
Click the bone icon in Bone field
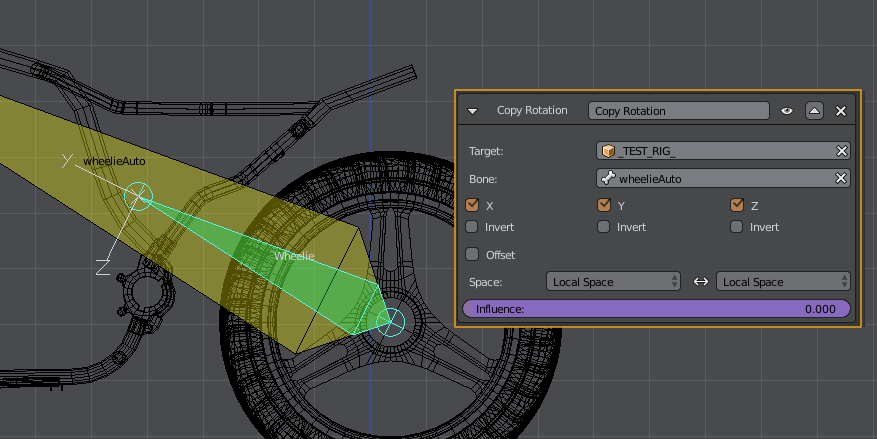click(608, 178)
